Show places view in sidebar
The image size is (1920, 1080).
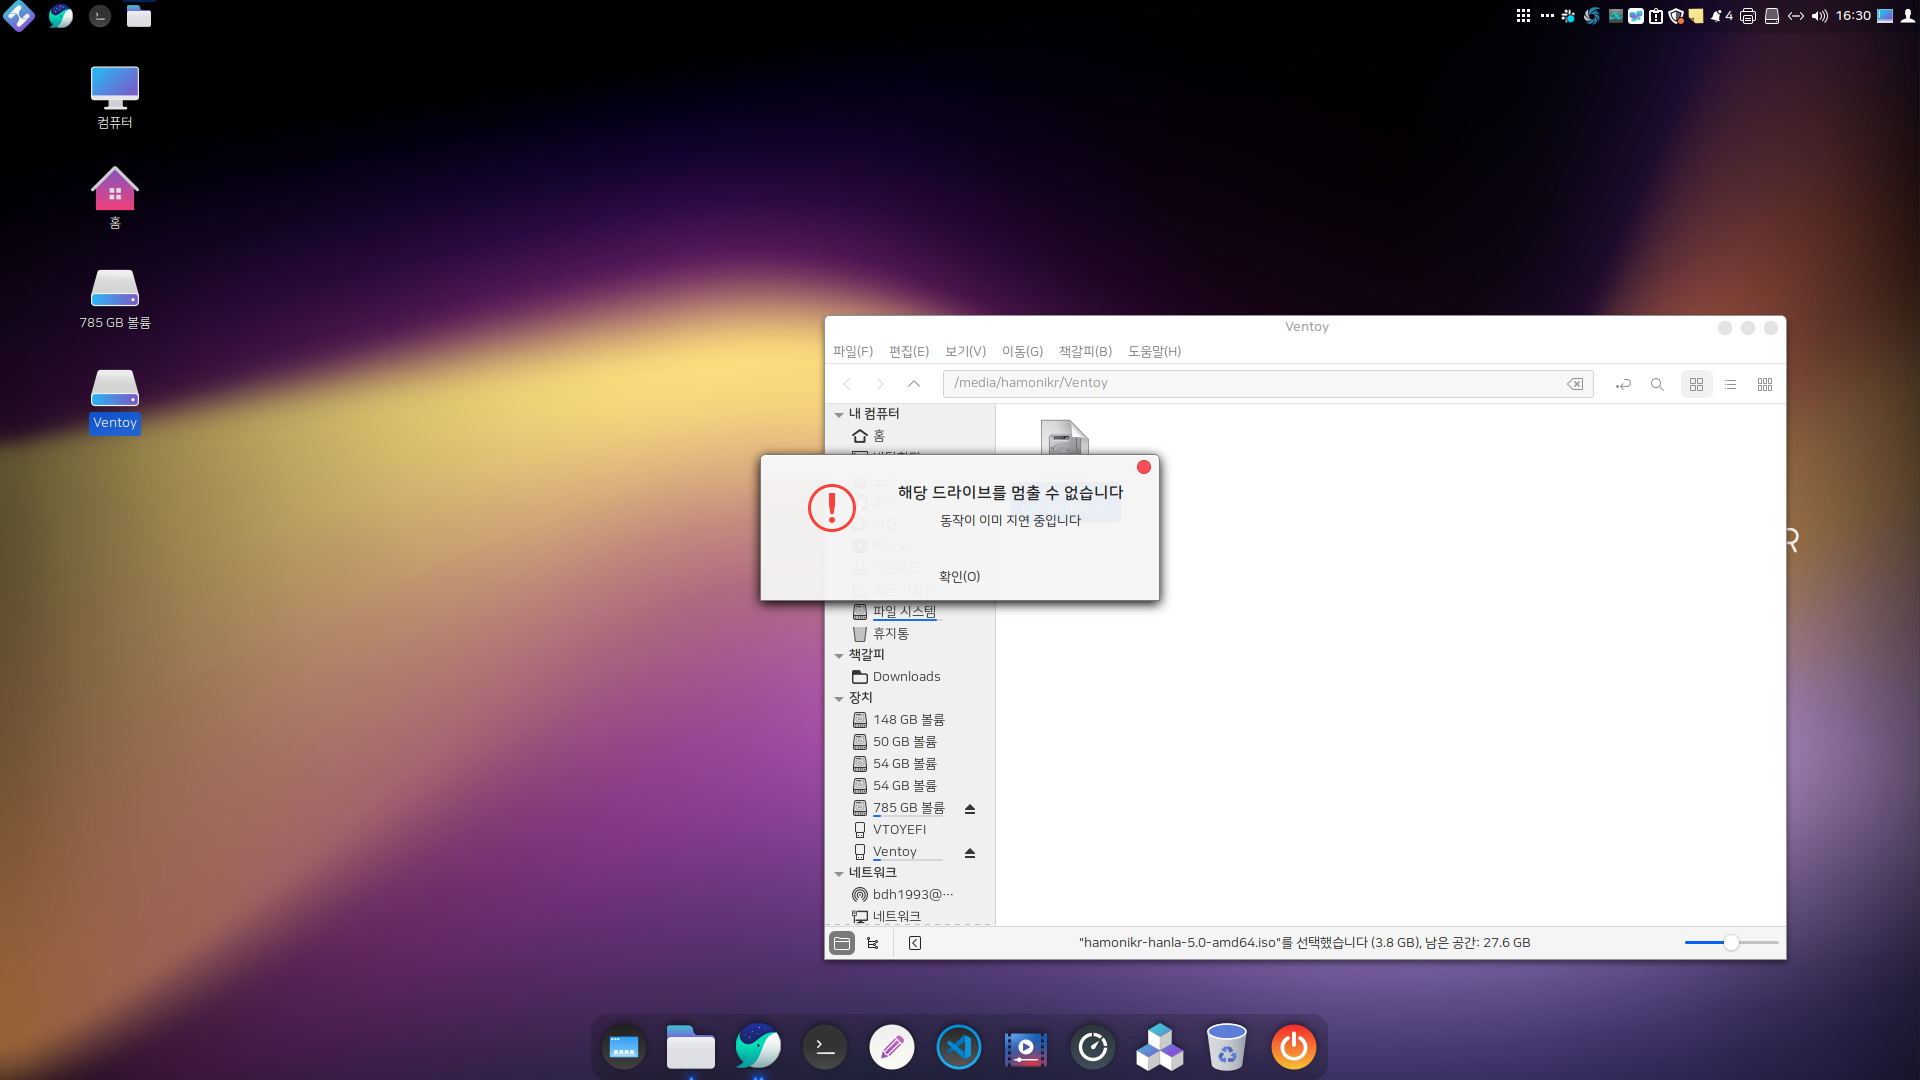point(842,943)
